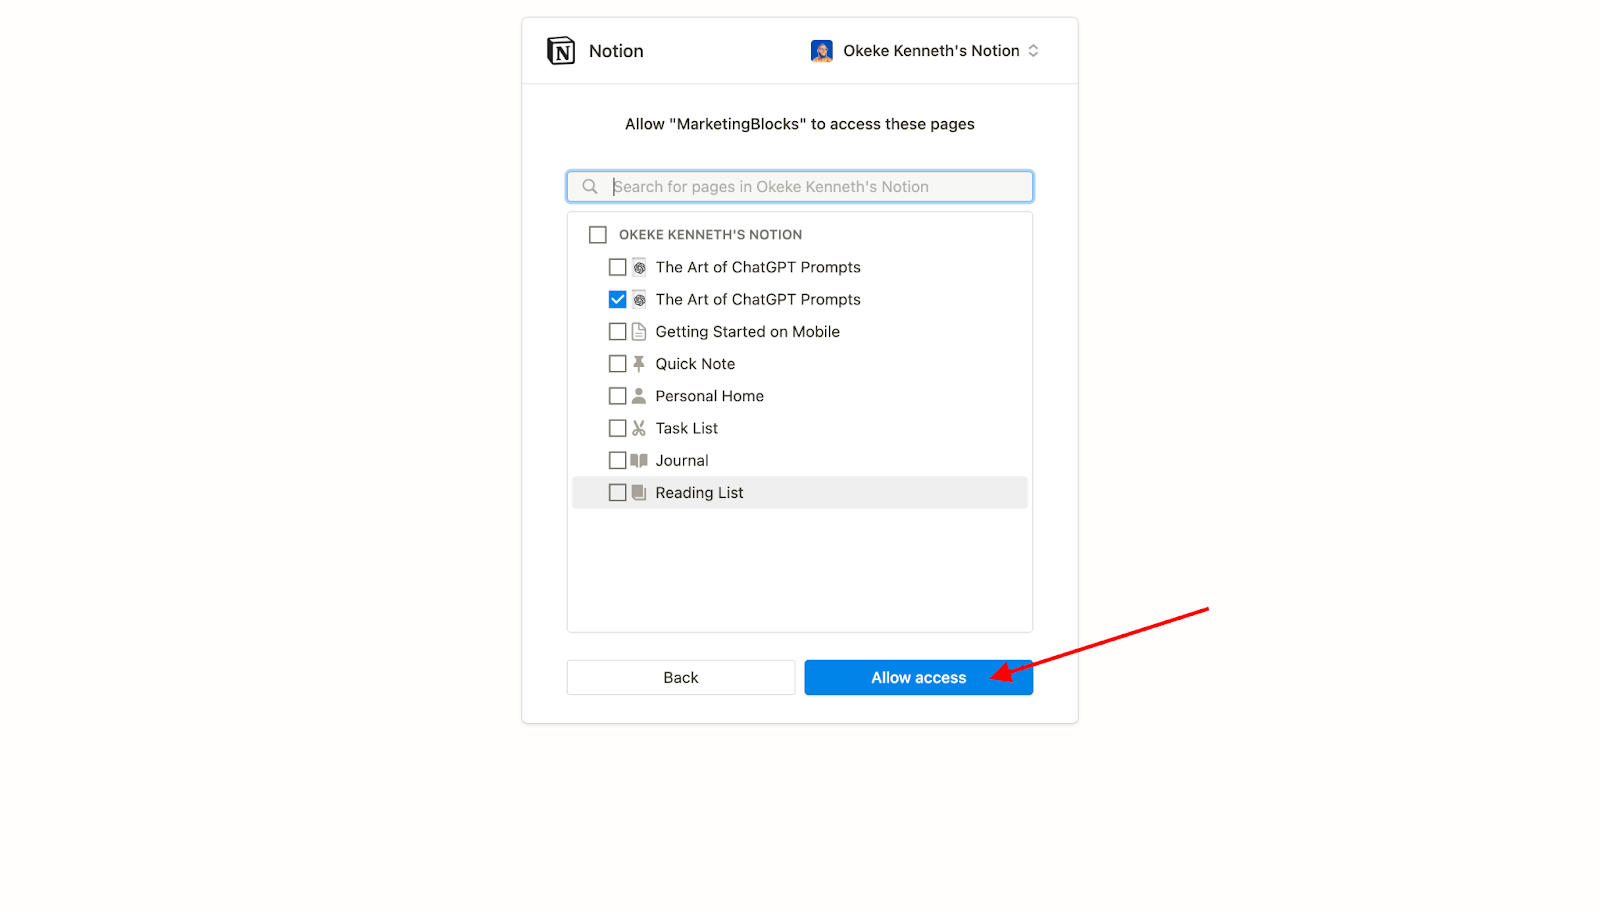Click the Task List scissors icon
Image resolution: width=1600 pixels, height=912 pixels.
639,428
